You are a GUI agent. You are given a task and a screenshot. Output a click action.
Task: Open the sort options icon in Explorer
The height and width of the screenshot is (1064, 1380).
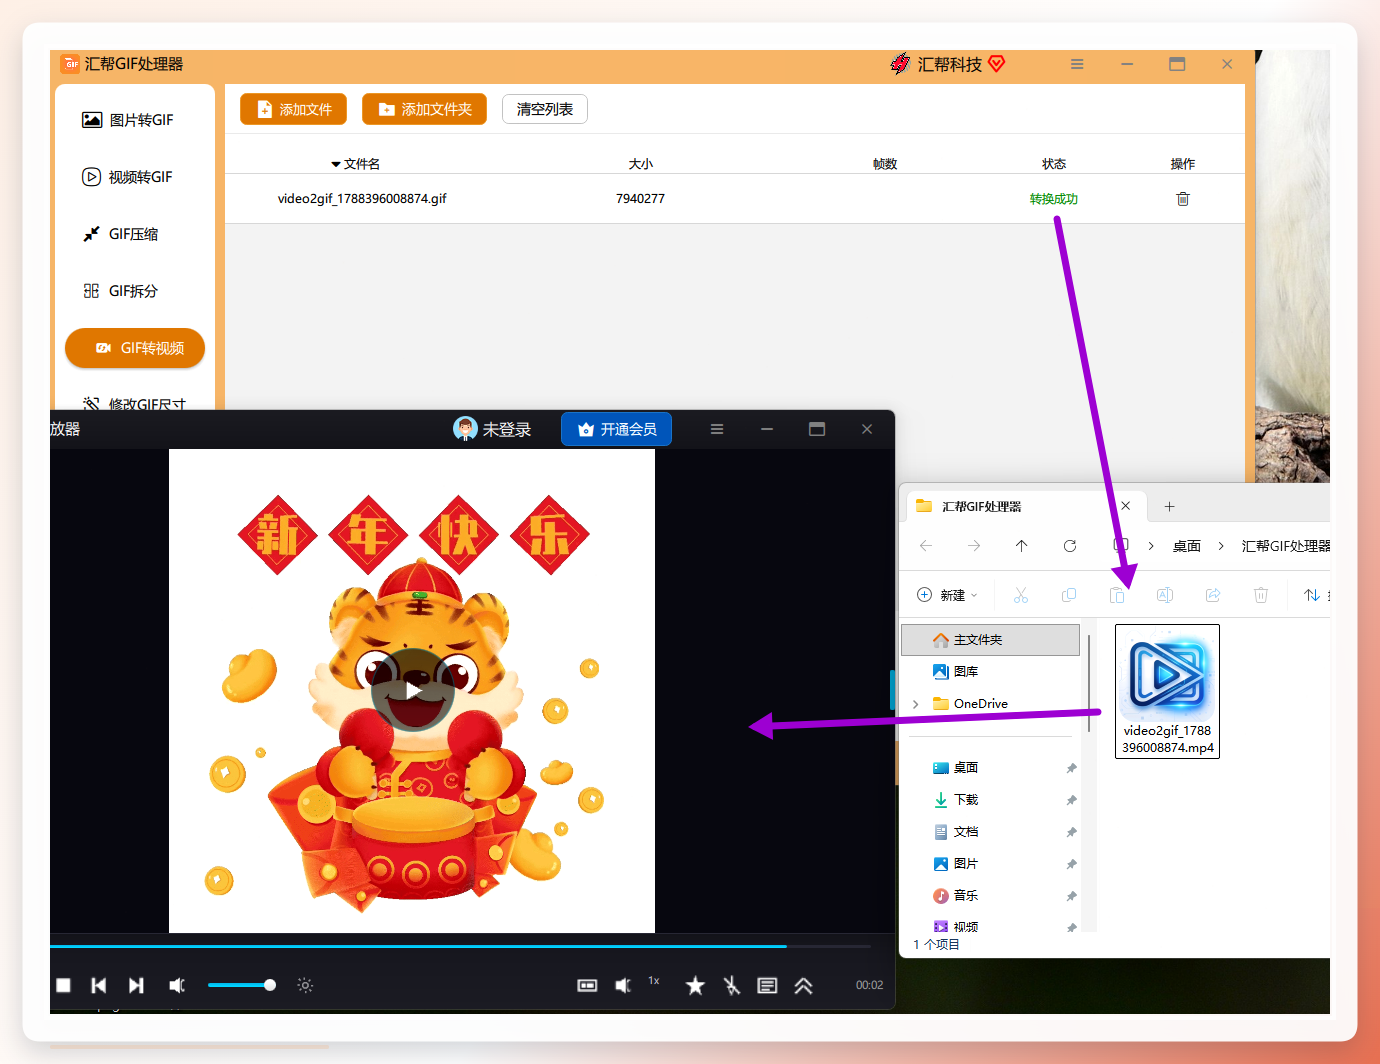1312,595
